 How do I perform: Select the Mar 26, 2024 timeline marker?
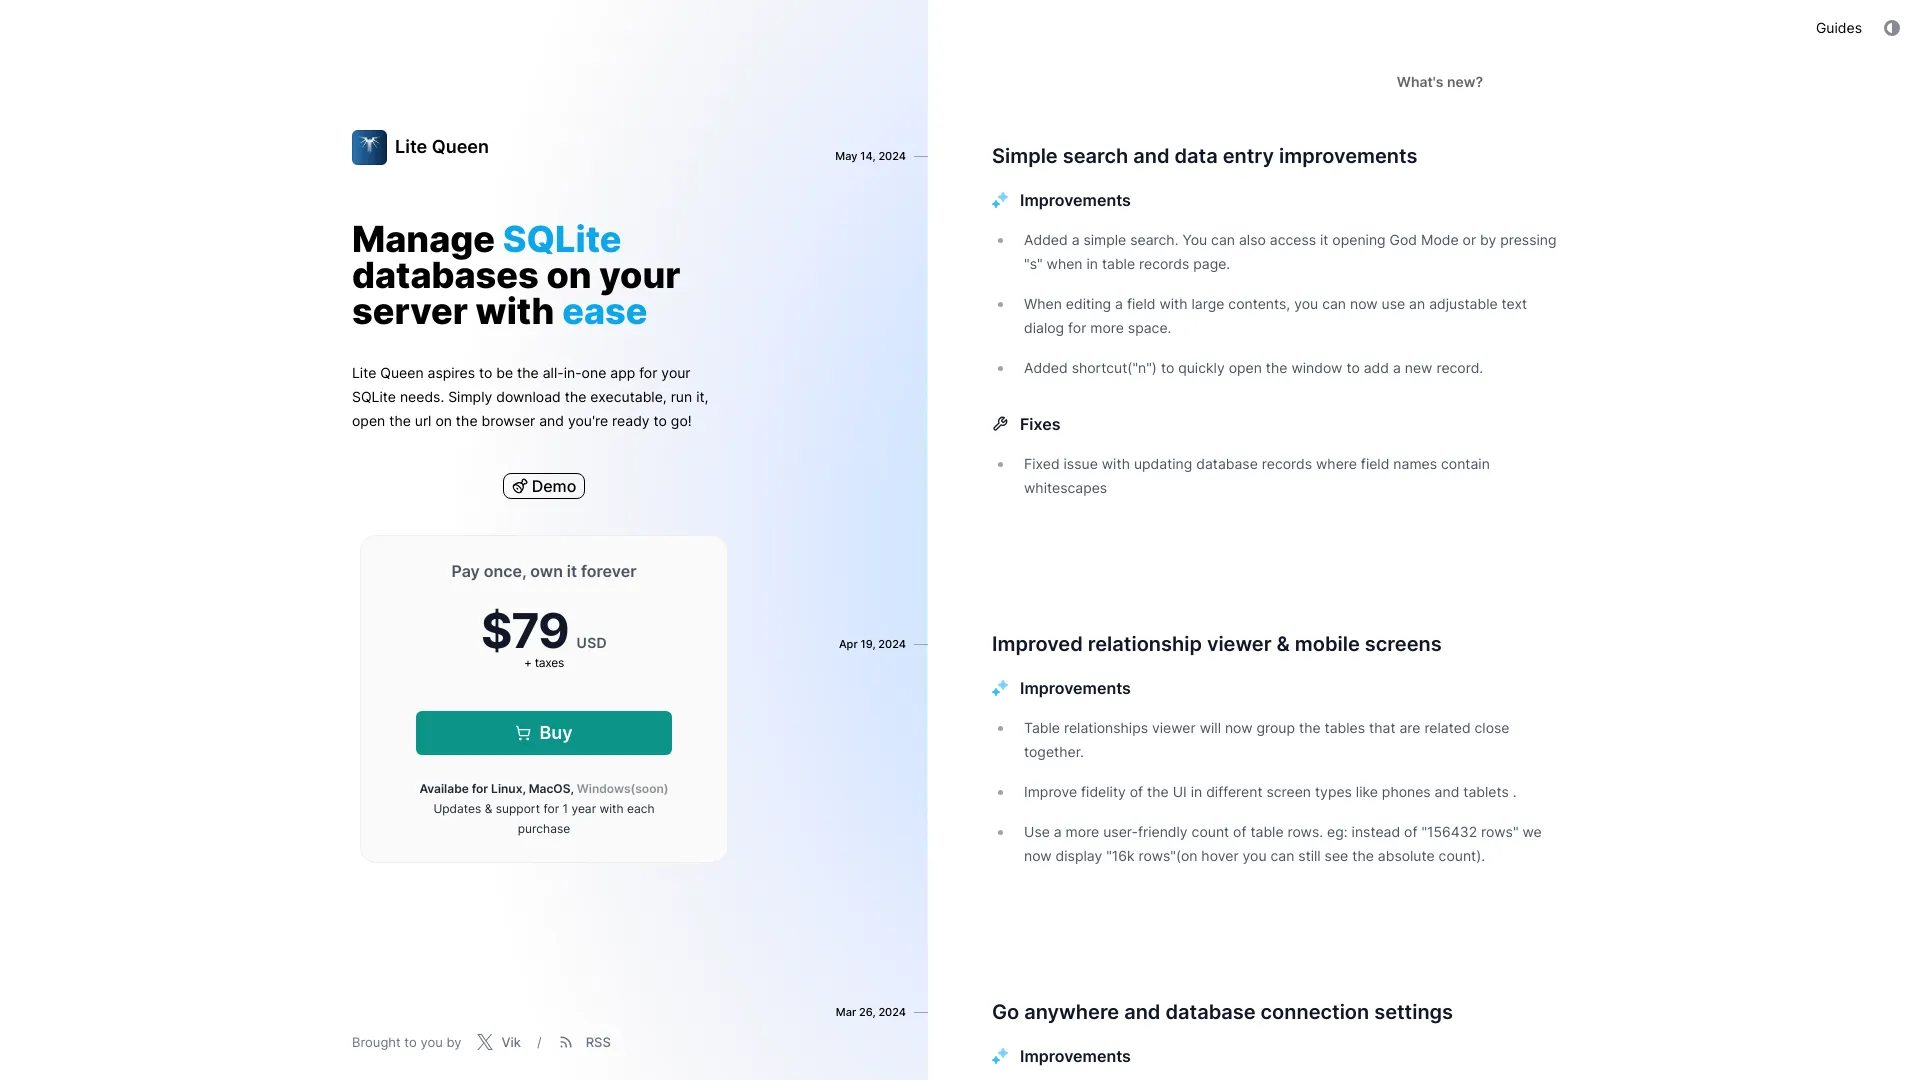[870, 1012]
